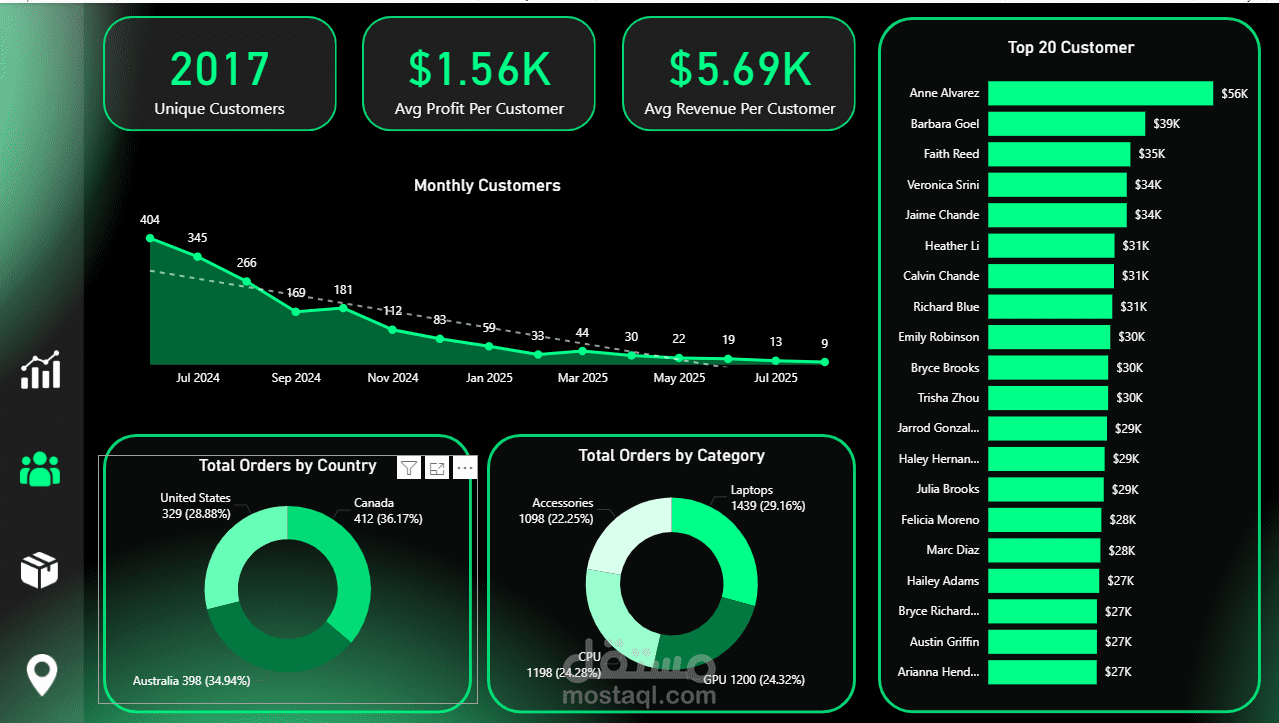1279x723 pixels.
Task: Click Jaime Chande's $34K bar
Action: 1057,215
